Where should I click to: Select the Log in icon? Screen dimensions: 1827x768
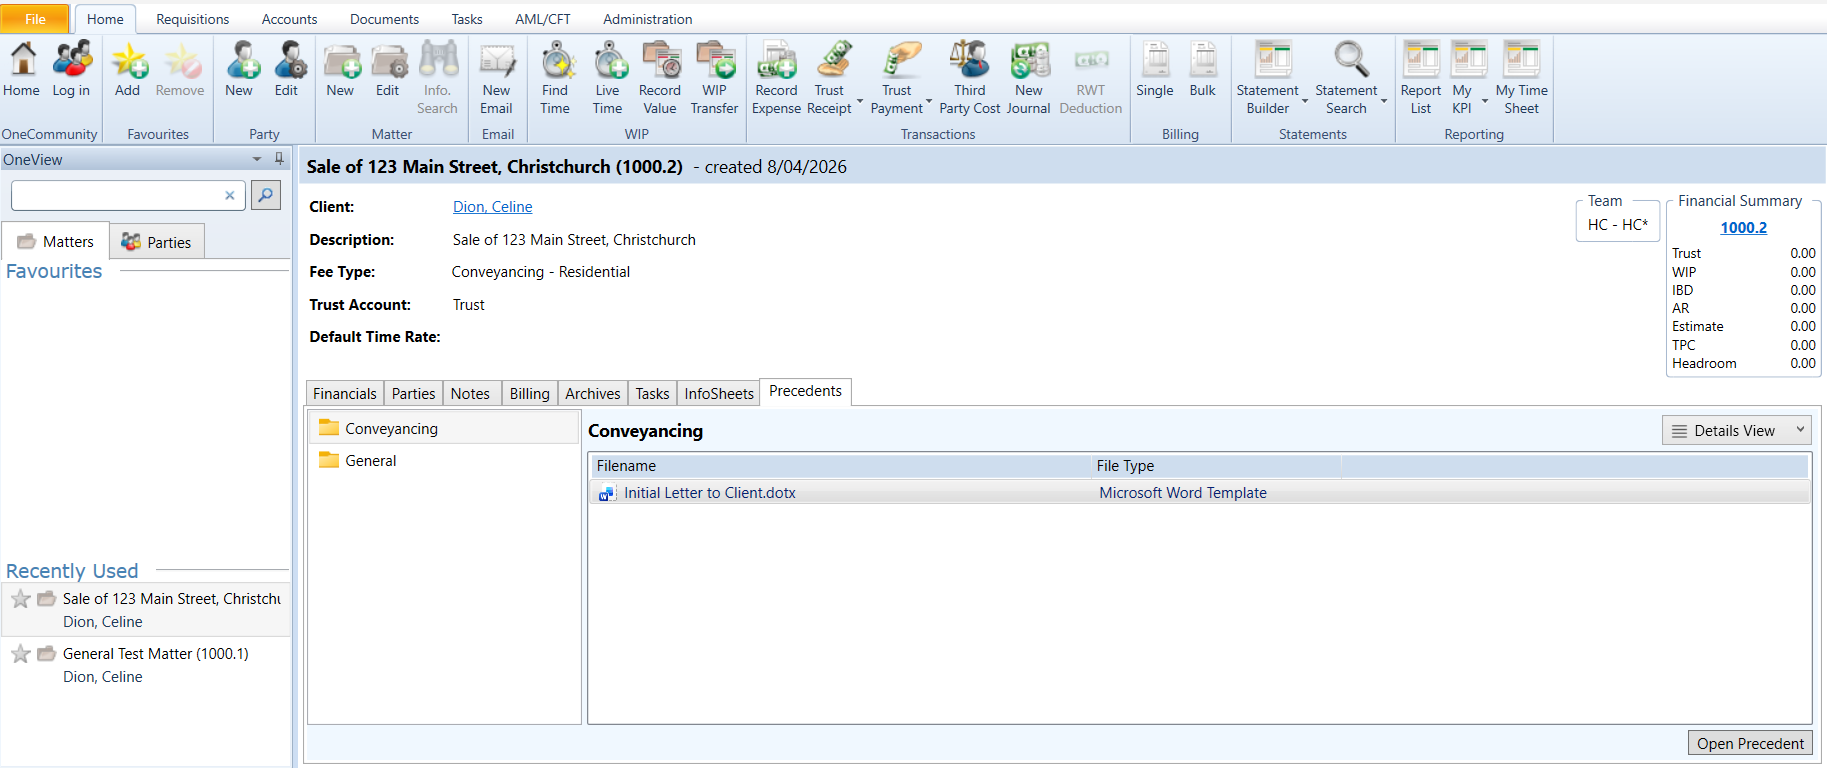[71, 70]
